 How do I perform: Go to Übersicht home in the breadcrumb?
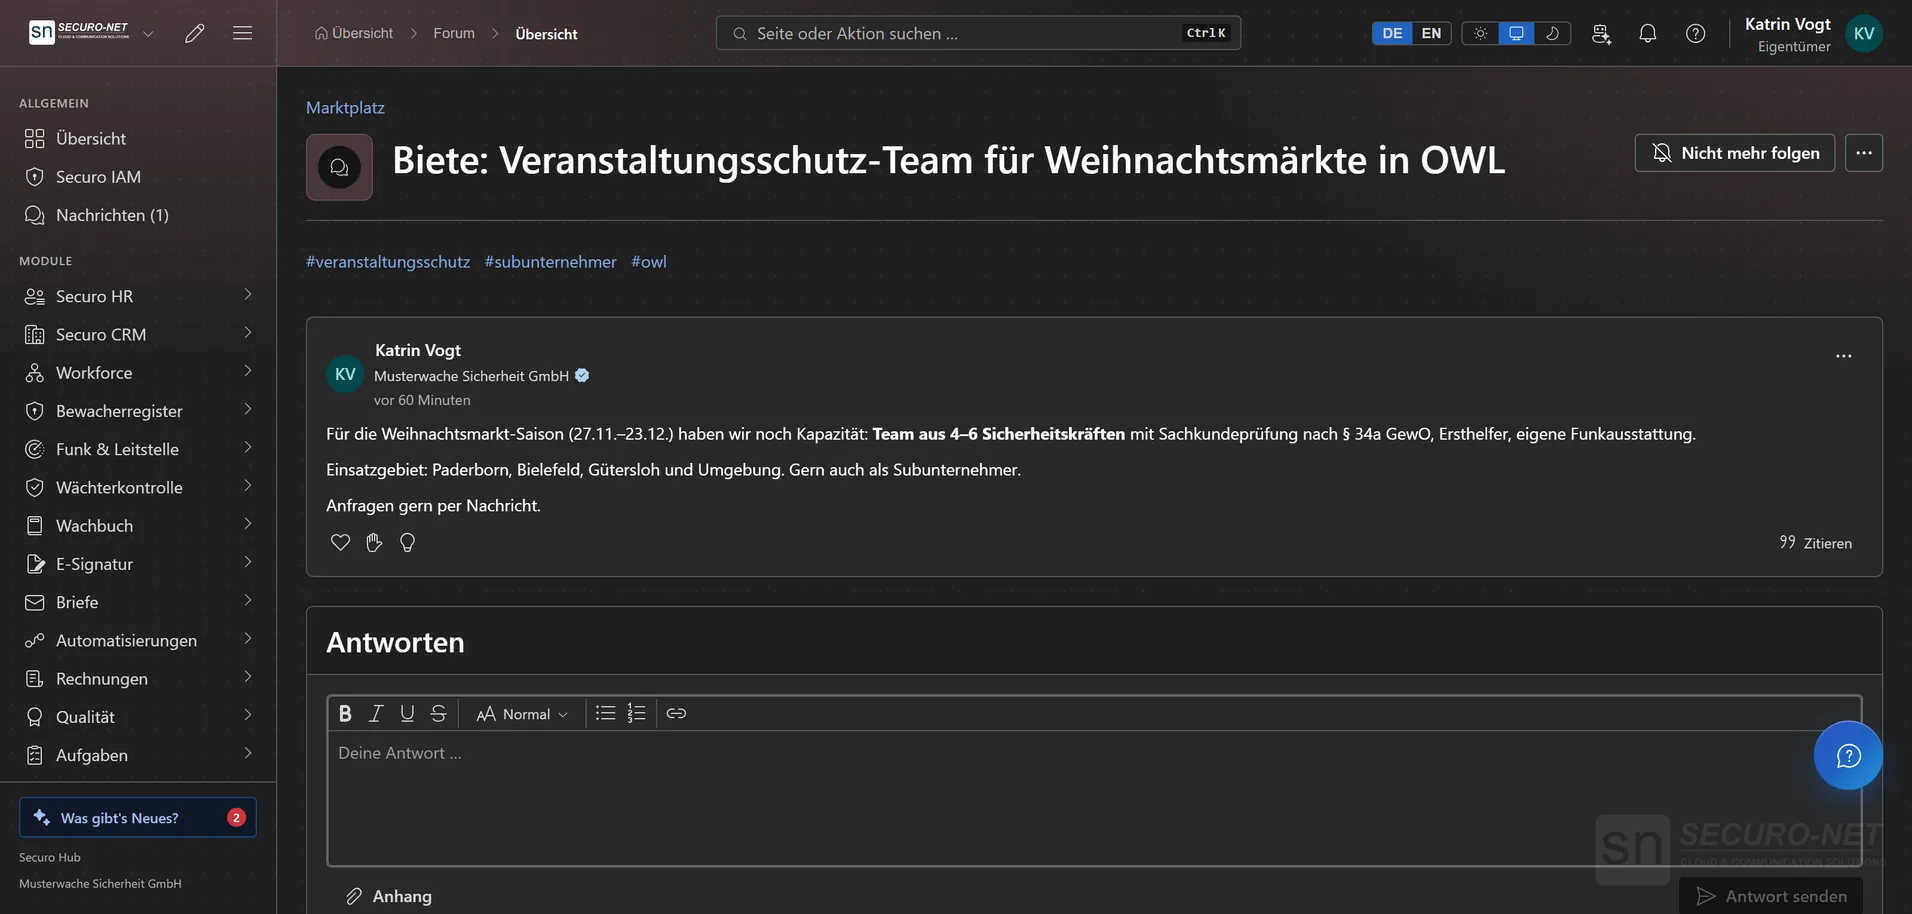[x=354, y=33]
